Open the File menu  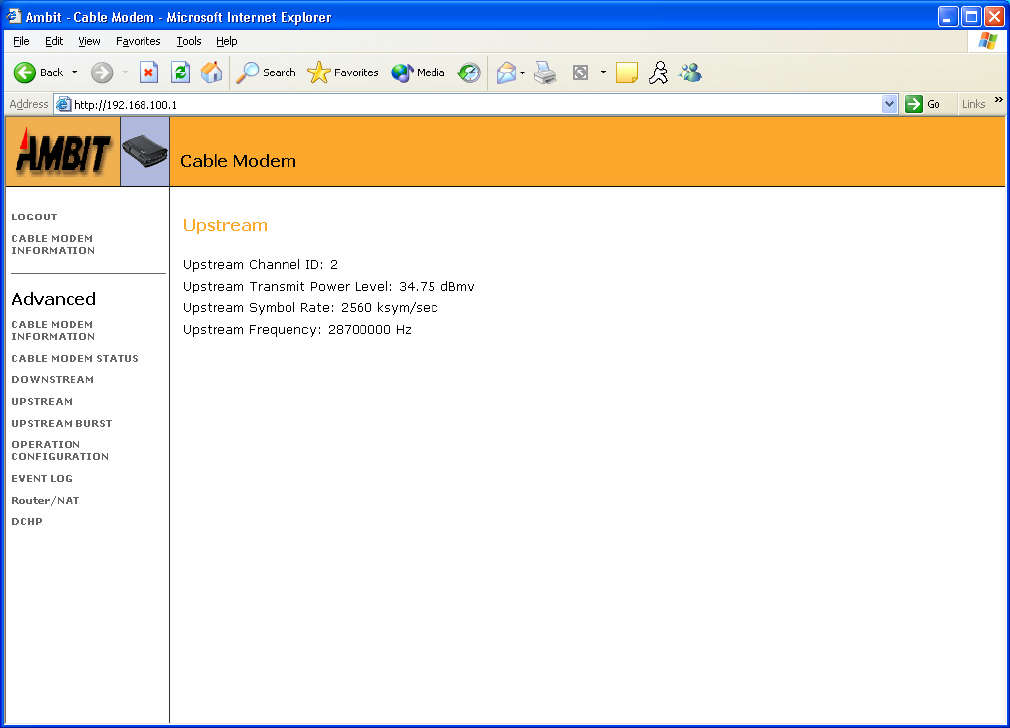click(x=21, y=41)
